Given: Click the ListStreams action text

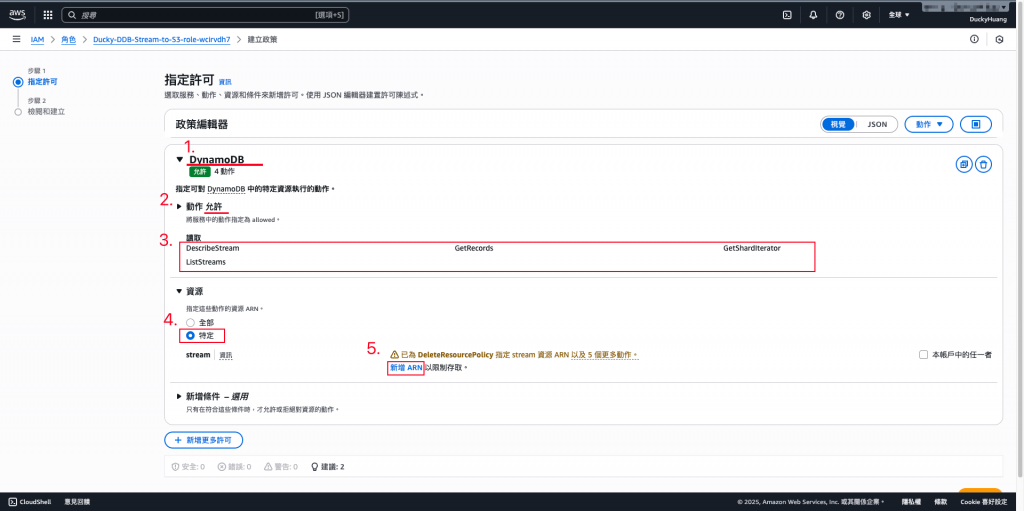Looking at the screenshot, I should pos(206,262).
